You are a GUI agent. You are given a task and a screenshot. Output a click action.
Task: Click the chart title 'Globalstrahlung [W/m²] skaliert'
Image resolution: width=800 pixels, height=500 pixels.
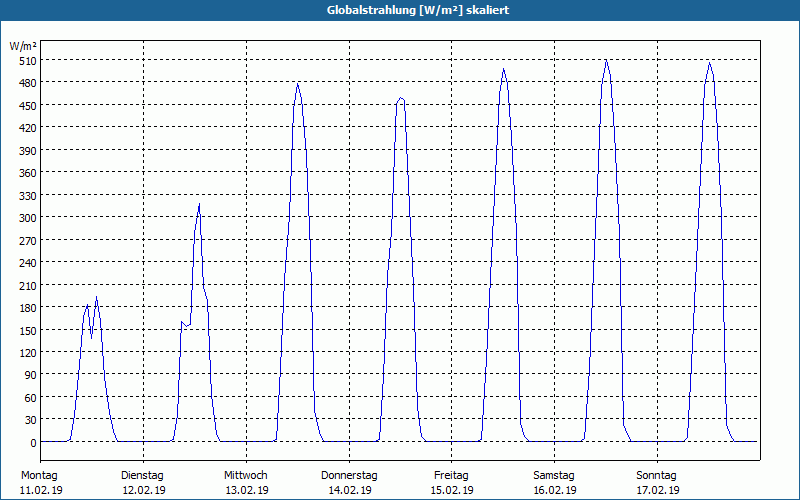point(418,10)
